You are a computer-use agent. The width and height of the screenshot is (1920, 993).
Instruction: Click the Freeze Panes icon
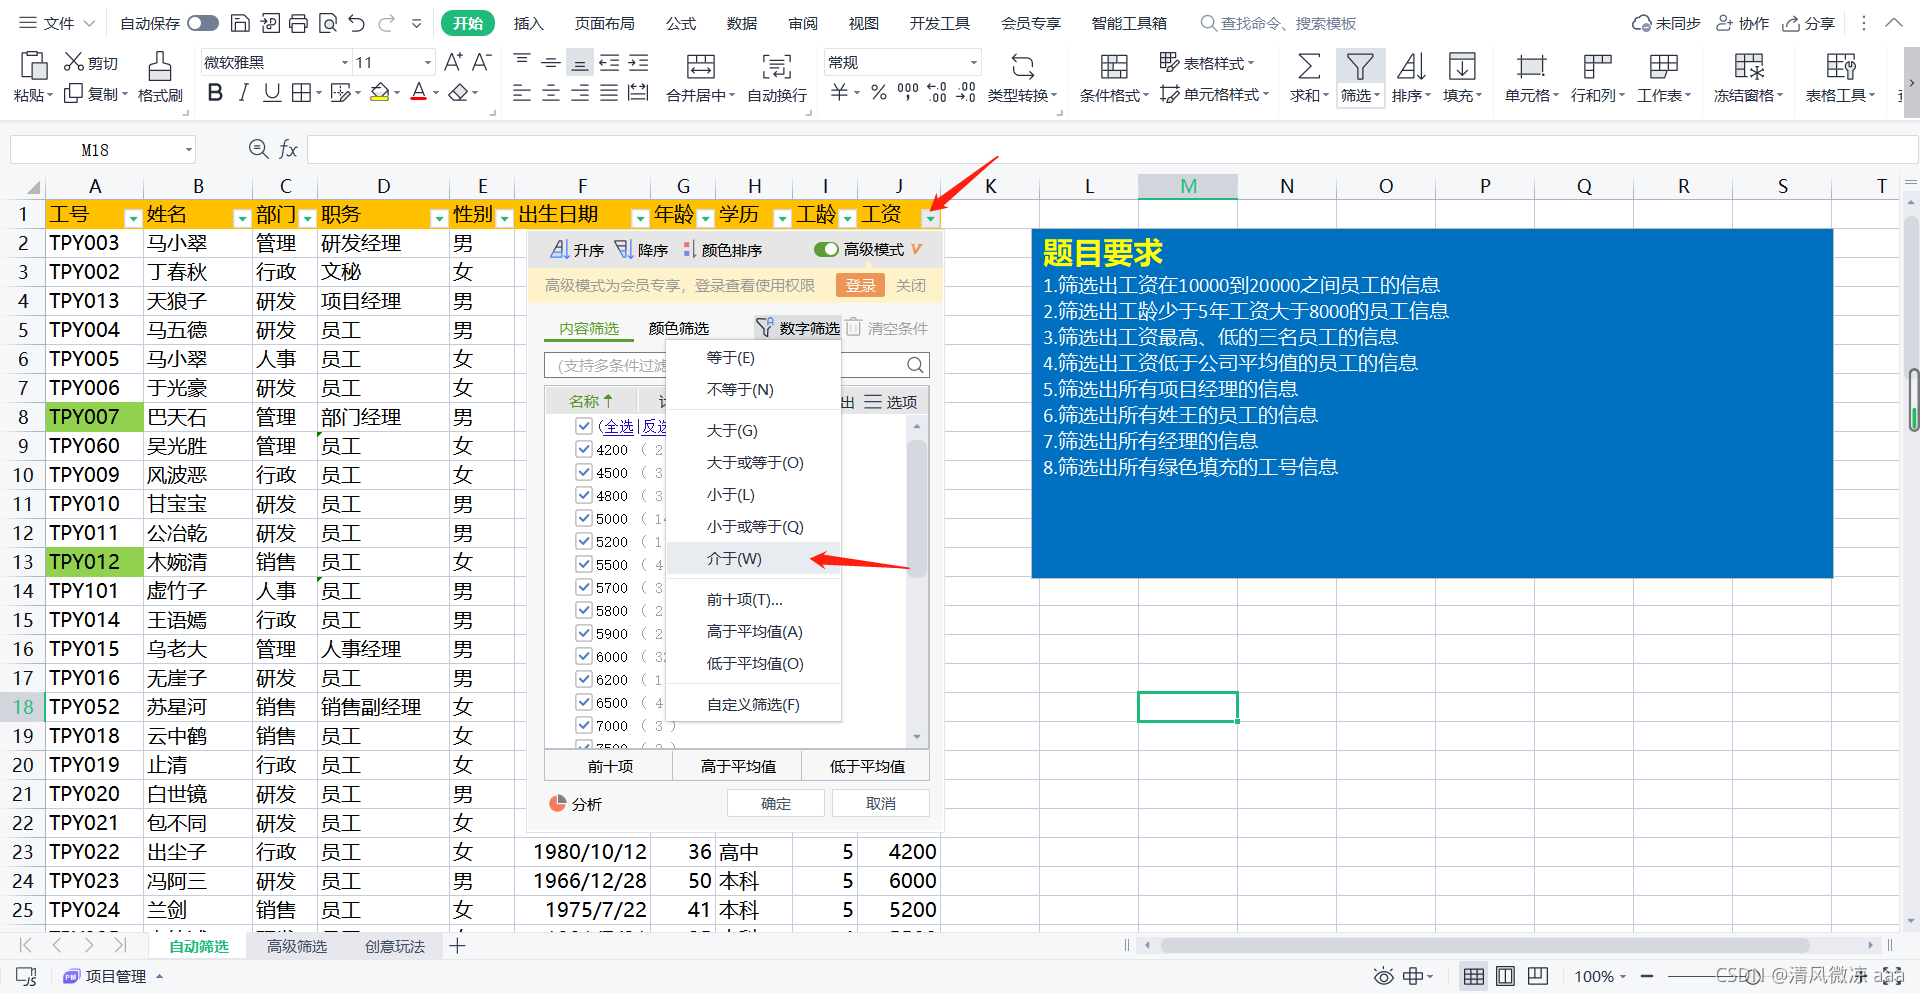click(1749, 66)
